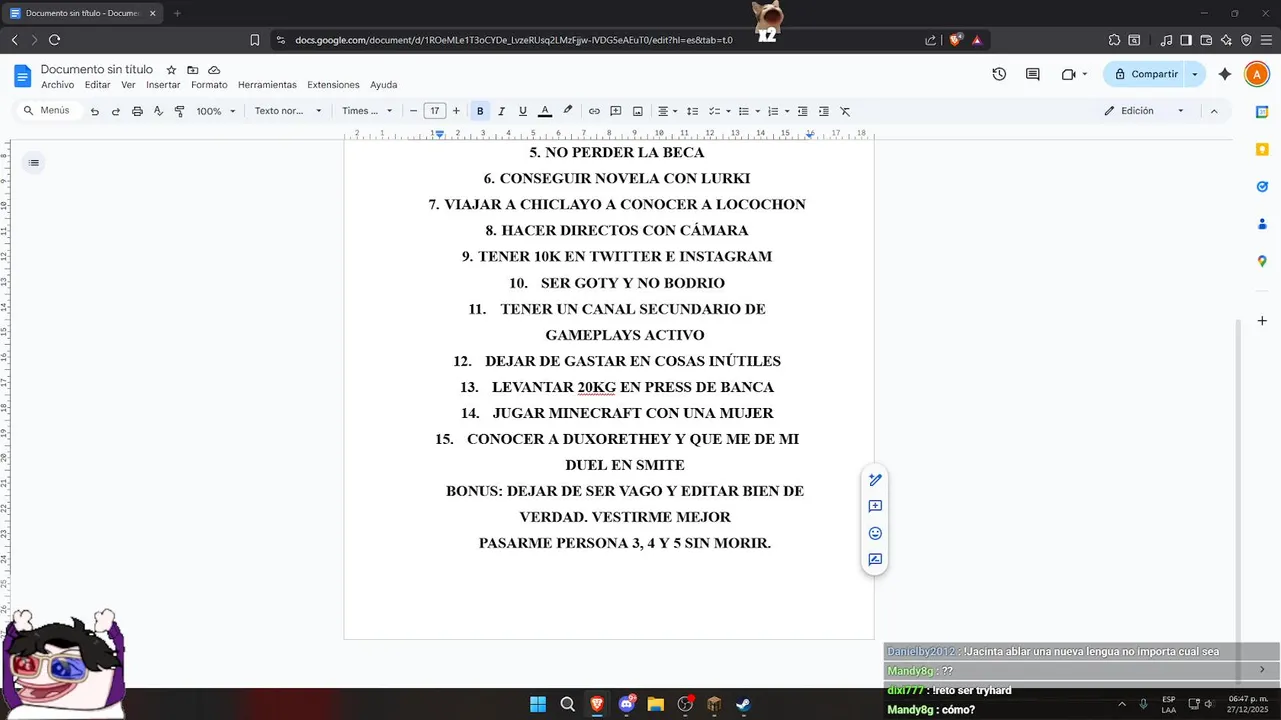Open the Docs home icon

tap(22, 76)
